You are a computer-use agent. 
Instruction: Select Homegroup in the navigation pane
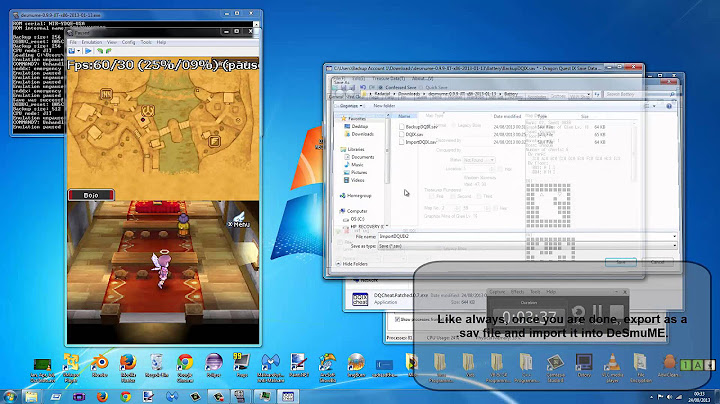click(x=355, y=196)
